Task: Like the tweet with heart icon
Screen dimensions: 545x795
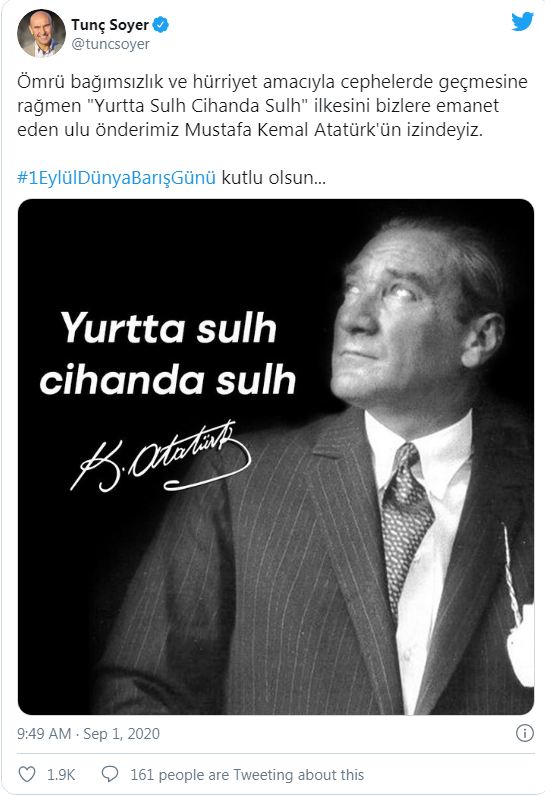Action: point(27,774)
